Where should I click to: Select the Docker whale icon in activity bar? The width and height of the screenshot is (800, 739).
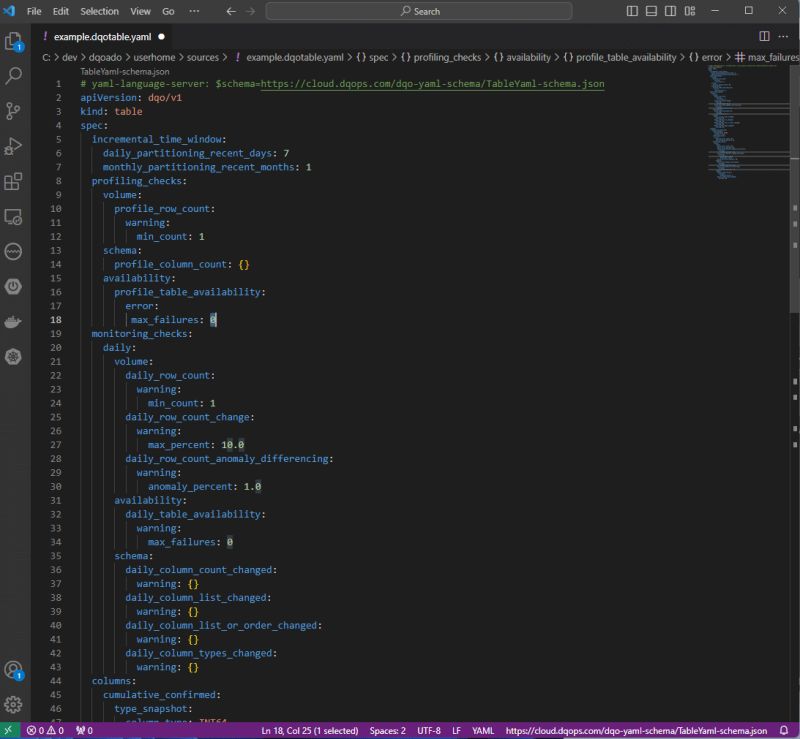point(13,321)
